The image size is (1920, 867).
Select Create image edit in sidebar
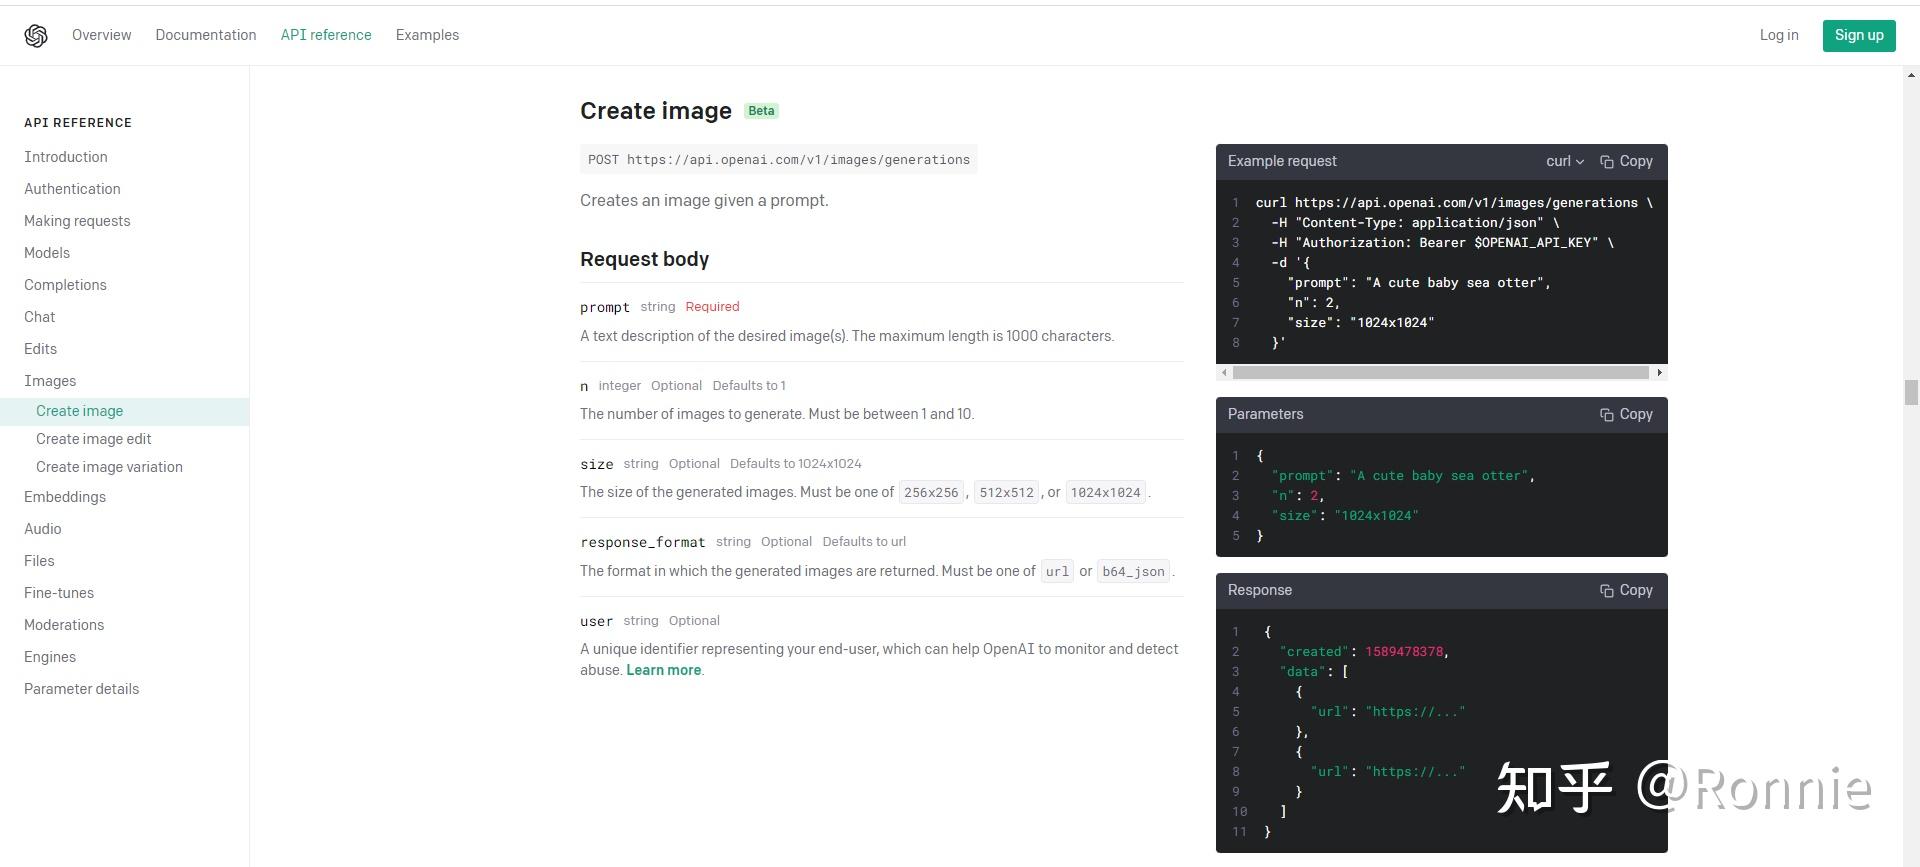(94, 439)
